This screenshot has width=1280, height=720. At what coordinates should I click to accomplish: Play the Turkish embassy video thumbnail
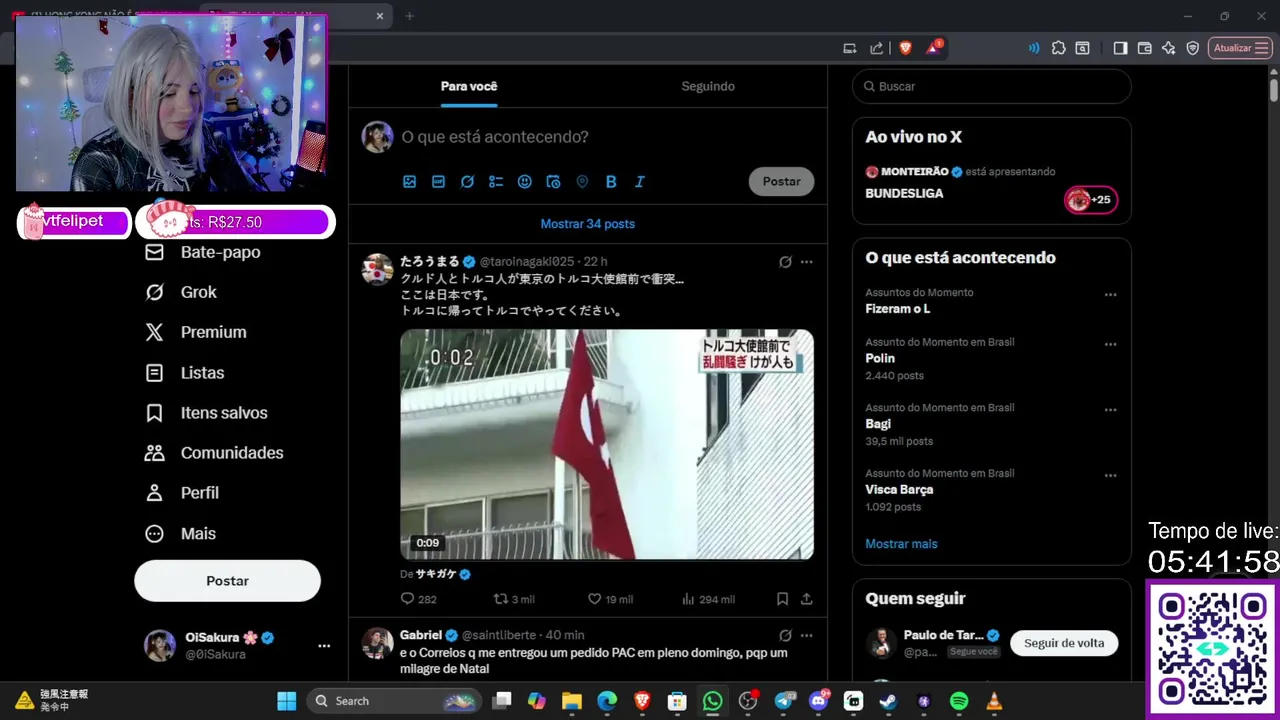pyautogui.click(x=607, y=444)
